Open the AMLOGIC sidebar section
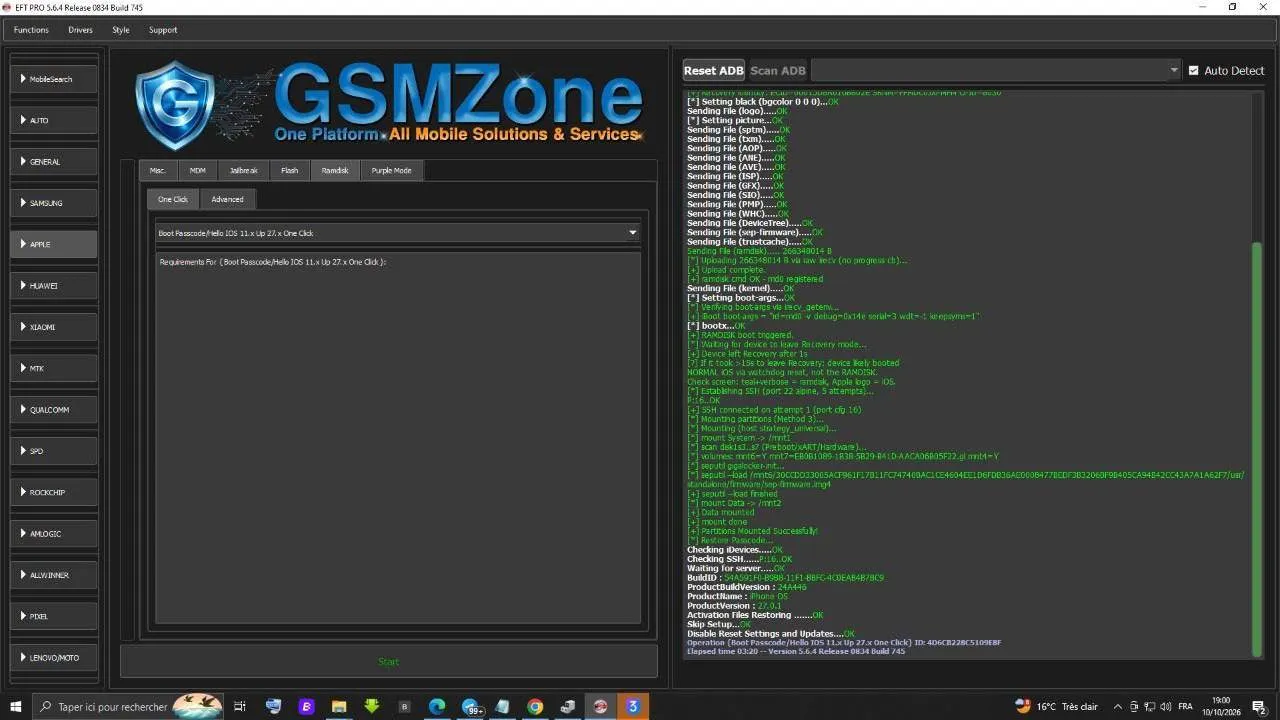1280x720 pixels. point(54,533)
